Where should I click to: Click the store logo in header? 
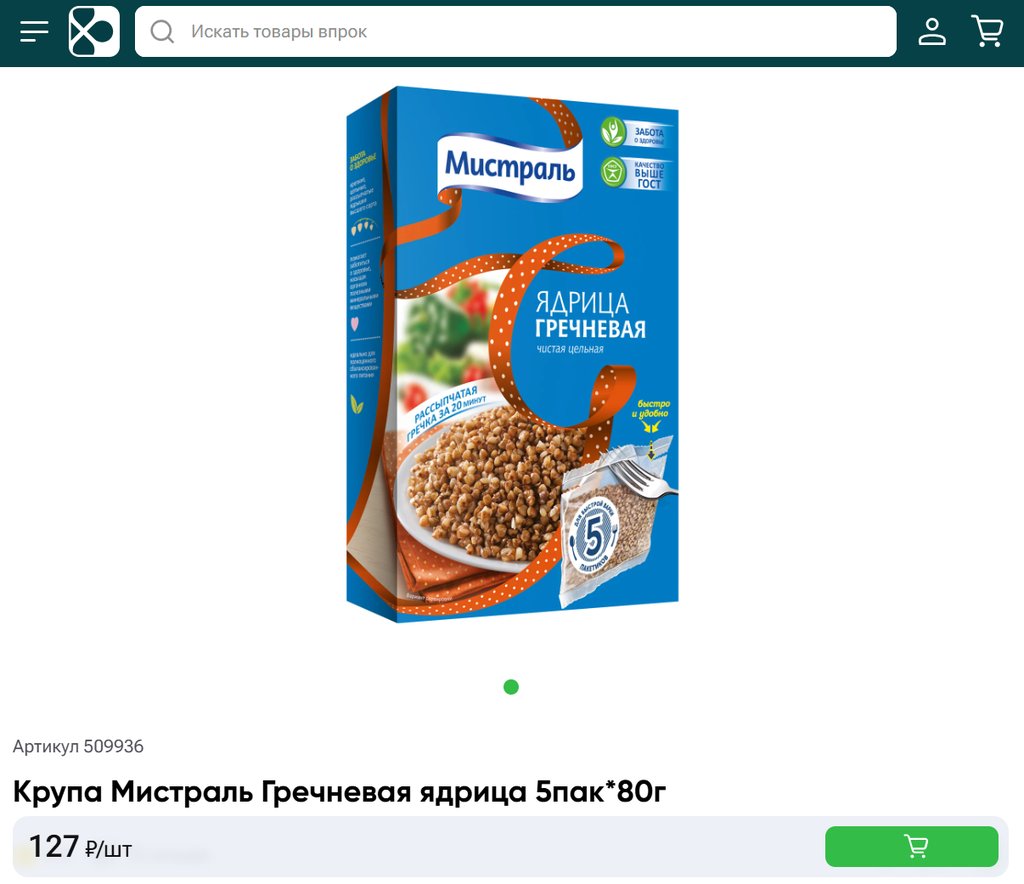tap(94, 31)
